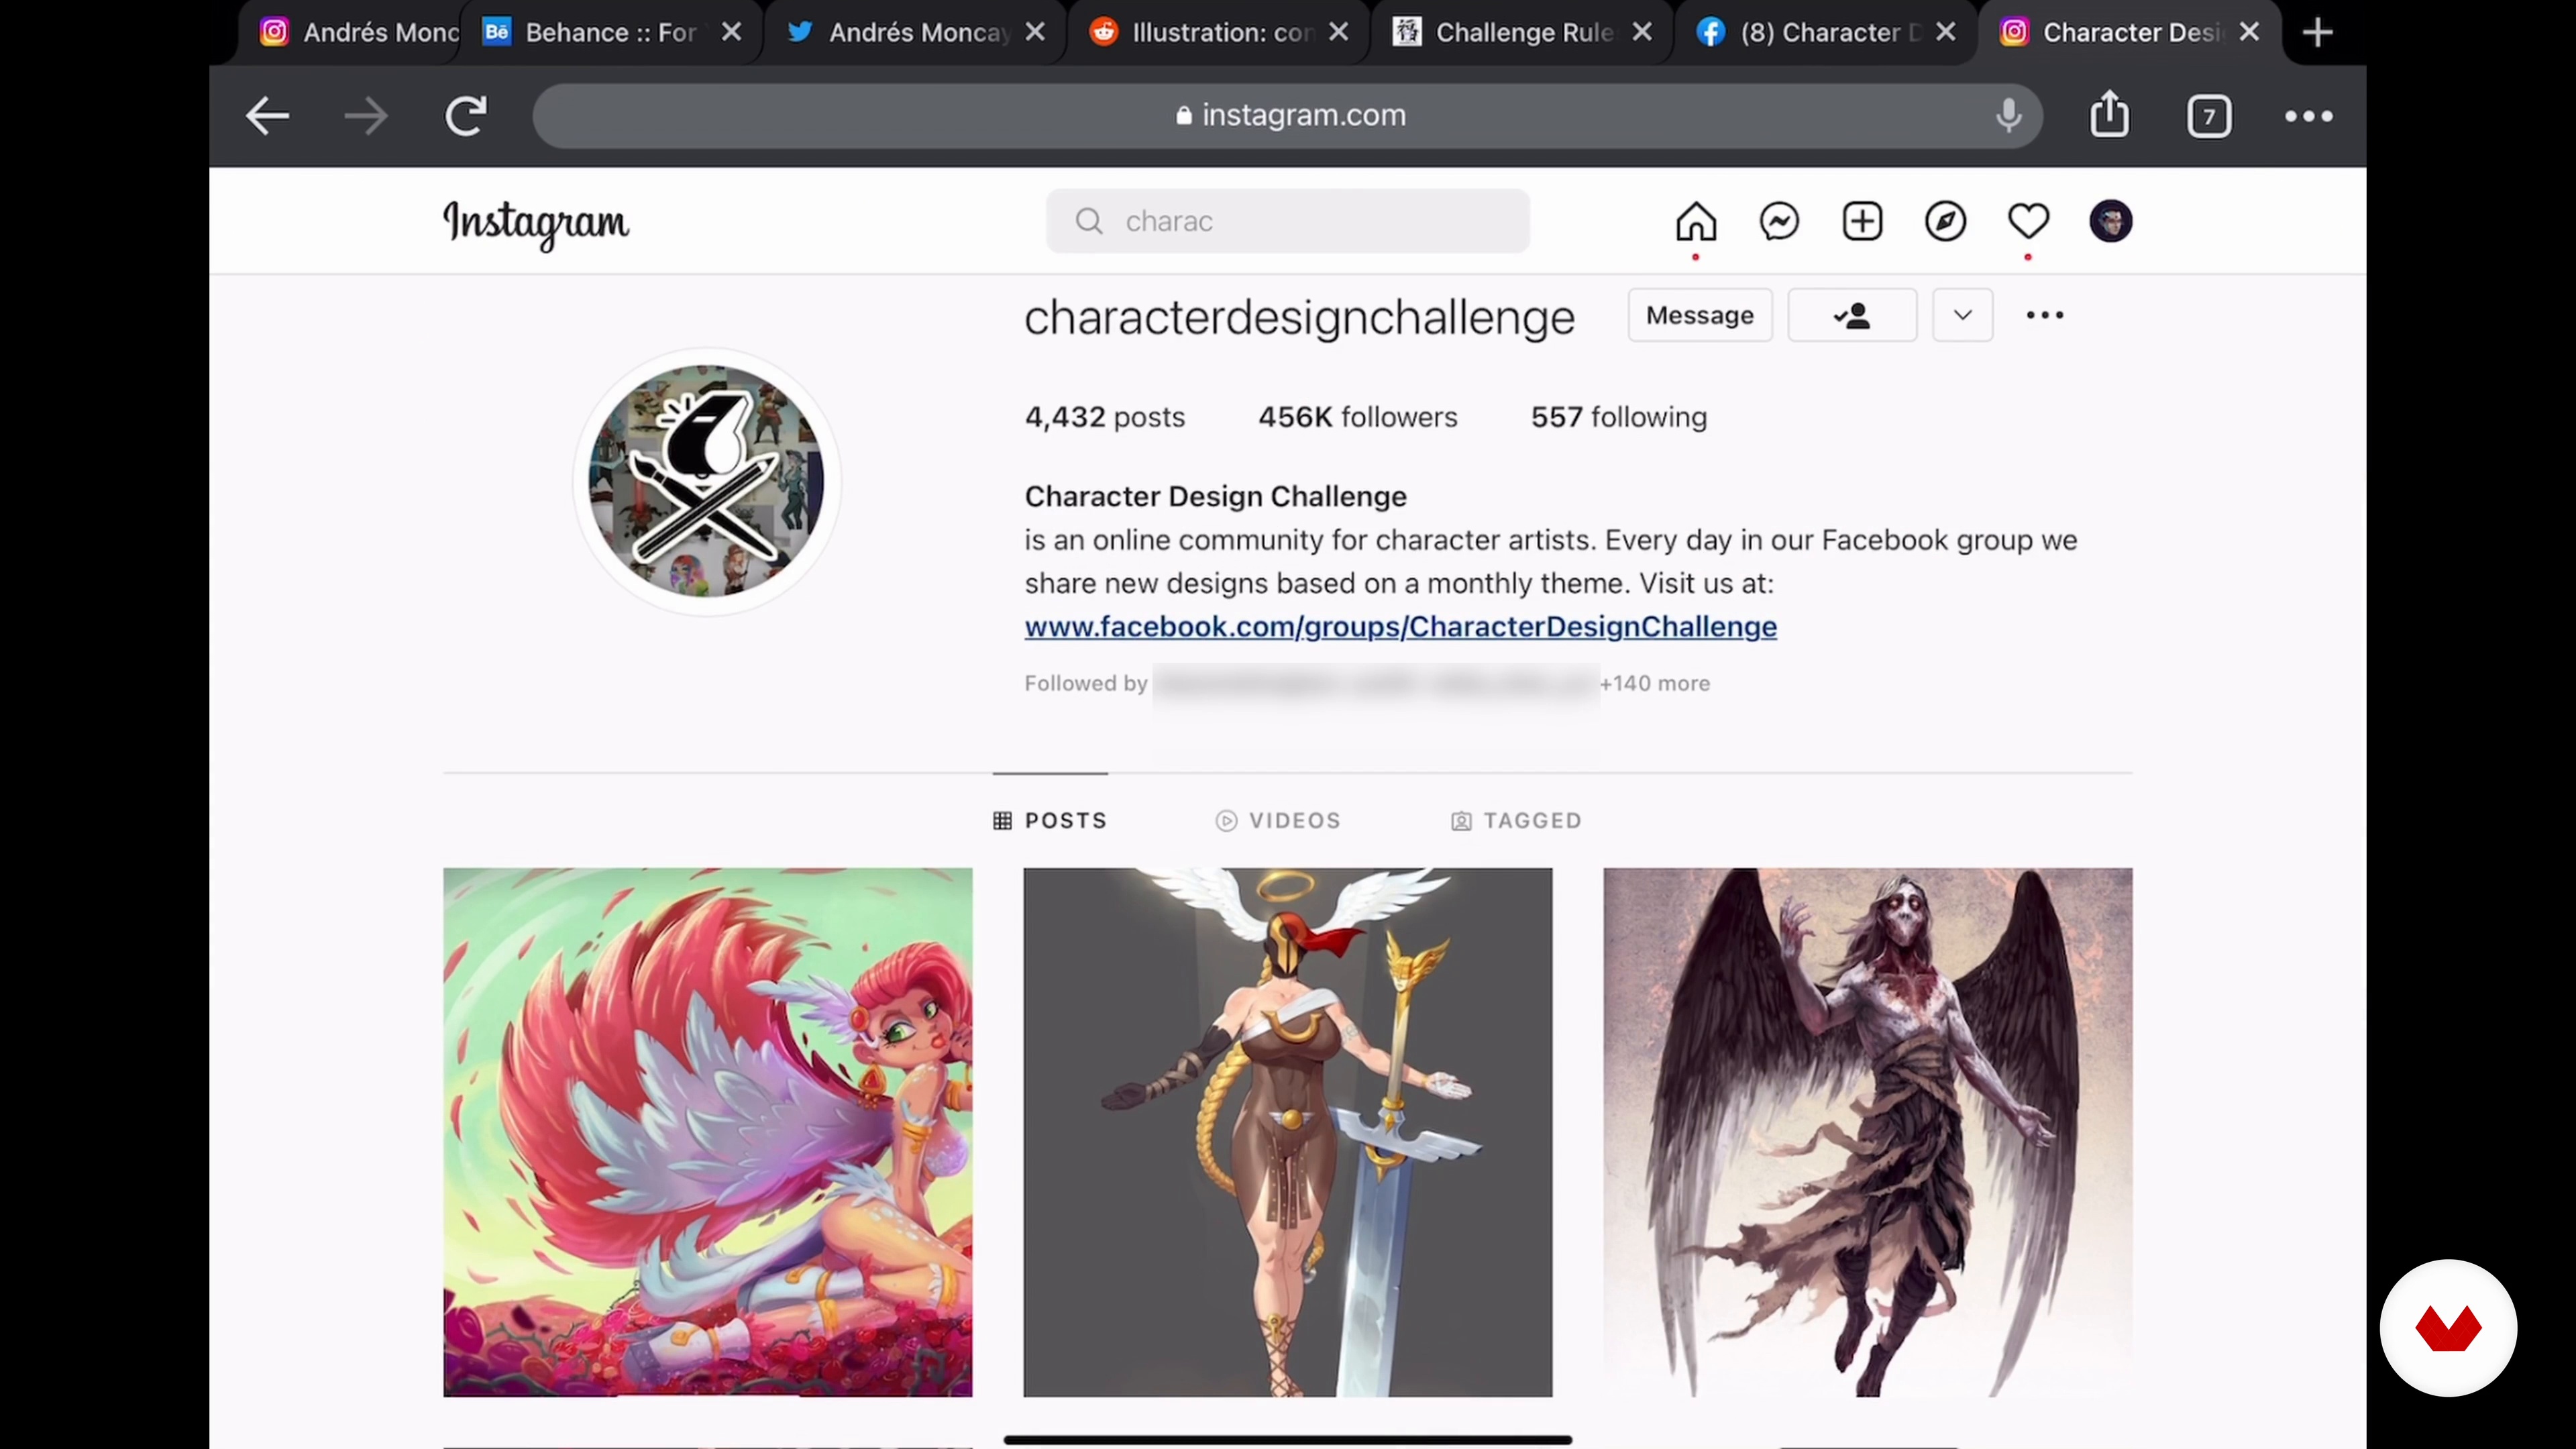Select the POSTS profile tab
The image size is (2576, 1449).
(1050, 821)
